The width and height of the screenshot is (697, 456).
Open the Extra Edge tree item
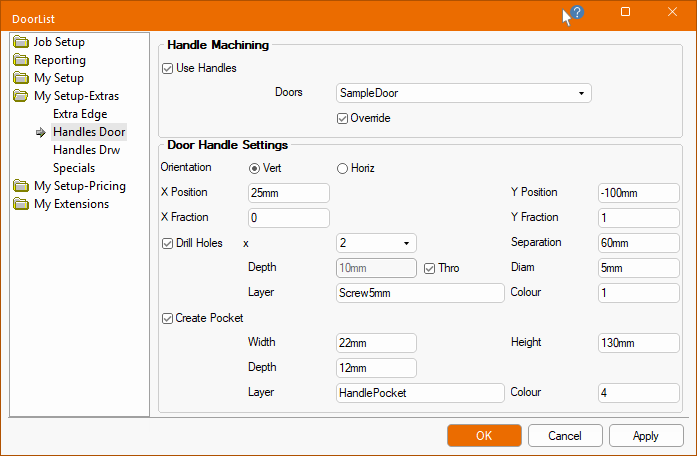[80, 114]
